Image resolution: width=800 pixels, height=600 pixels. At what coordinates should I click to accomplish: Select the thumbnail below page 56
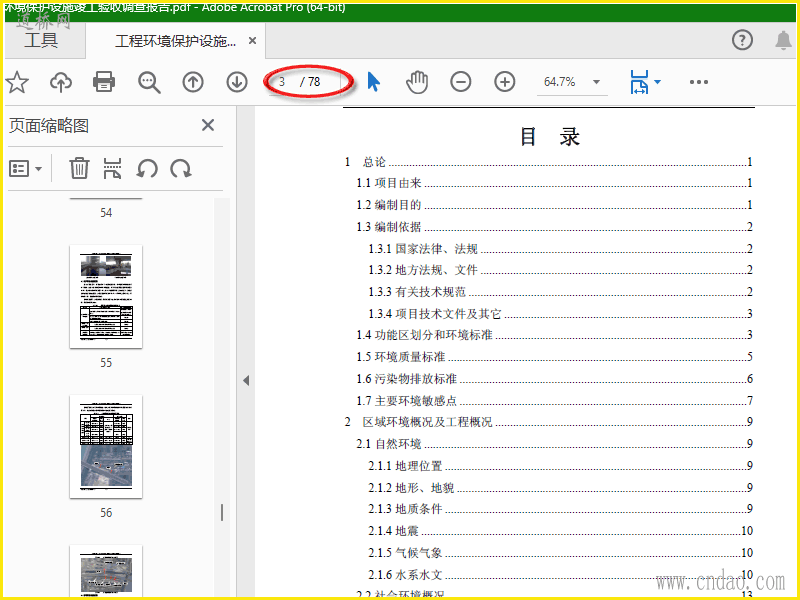point(106,570)
